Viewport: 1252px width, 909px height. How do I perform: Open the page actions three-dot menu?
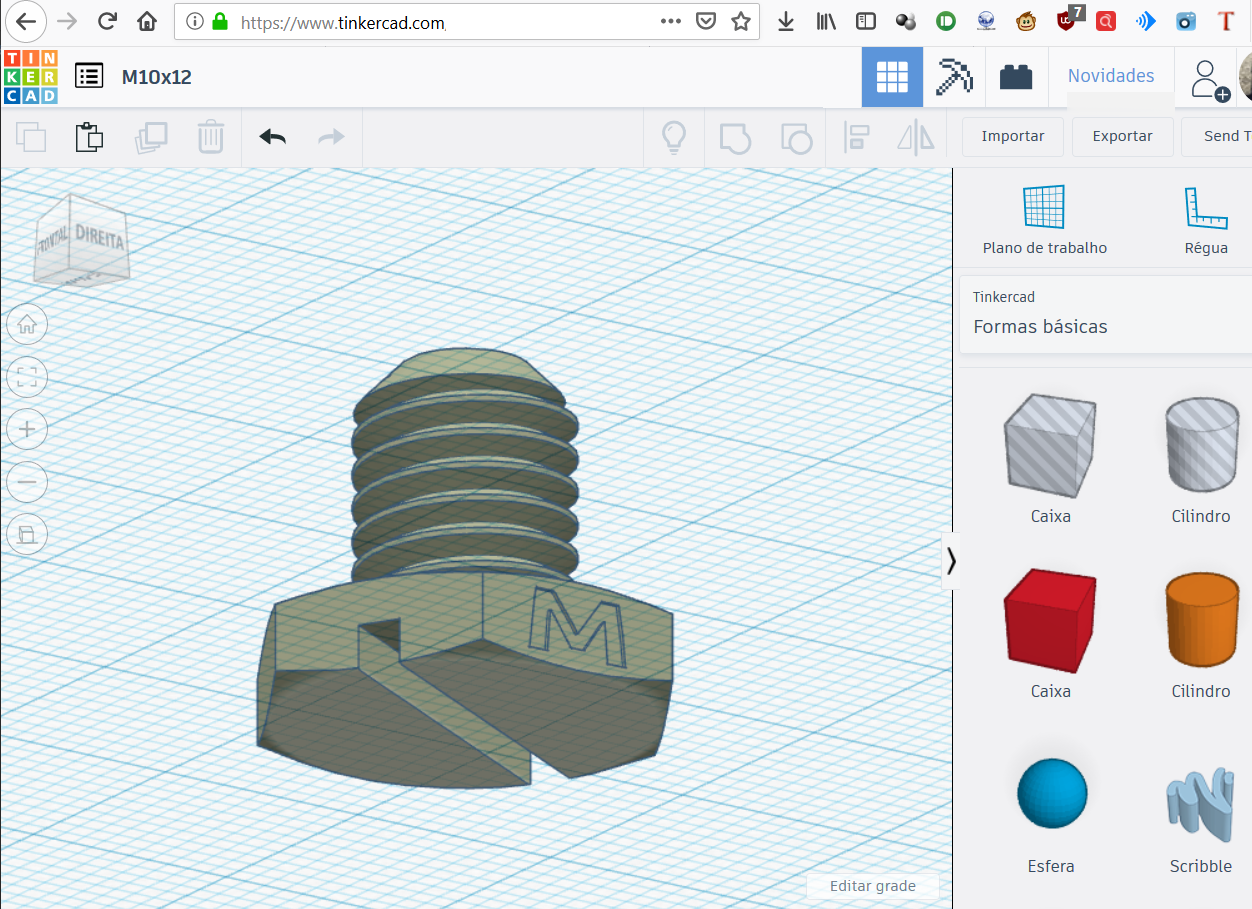tap(671, 21)
